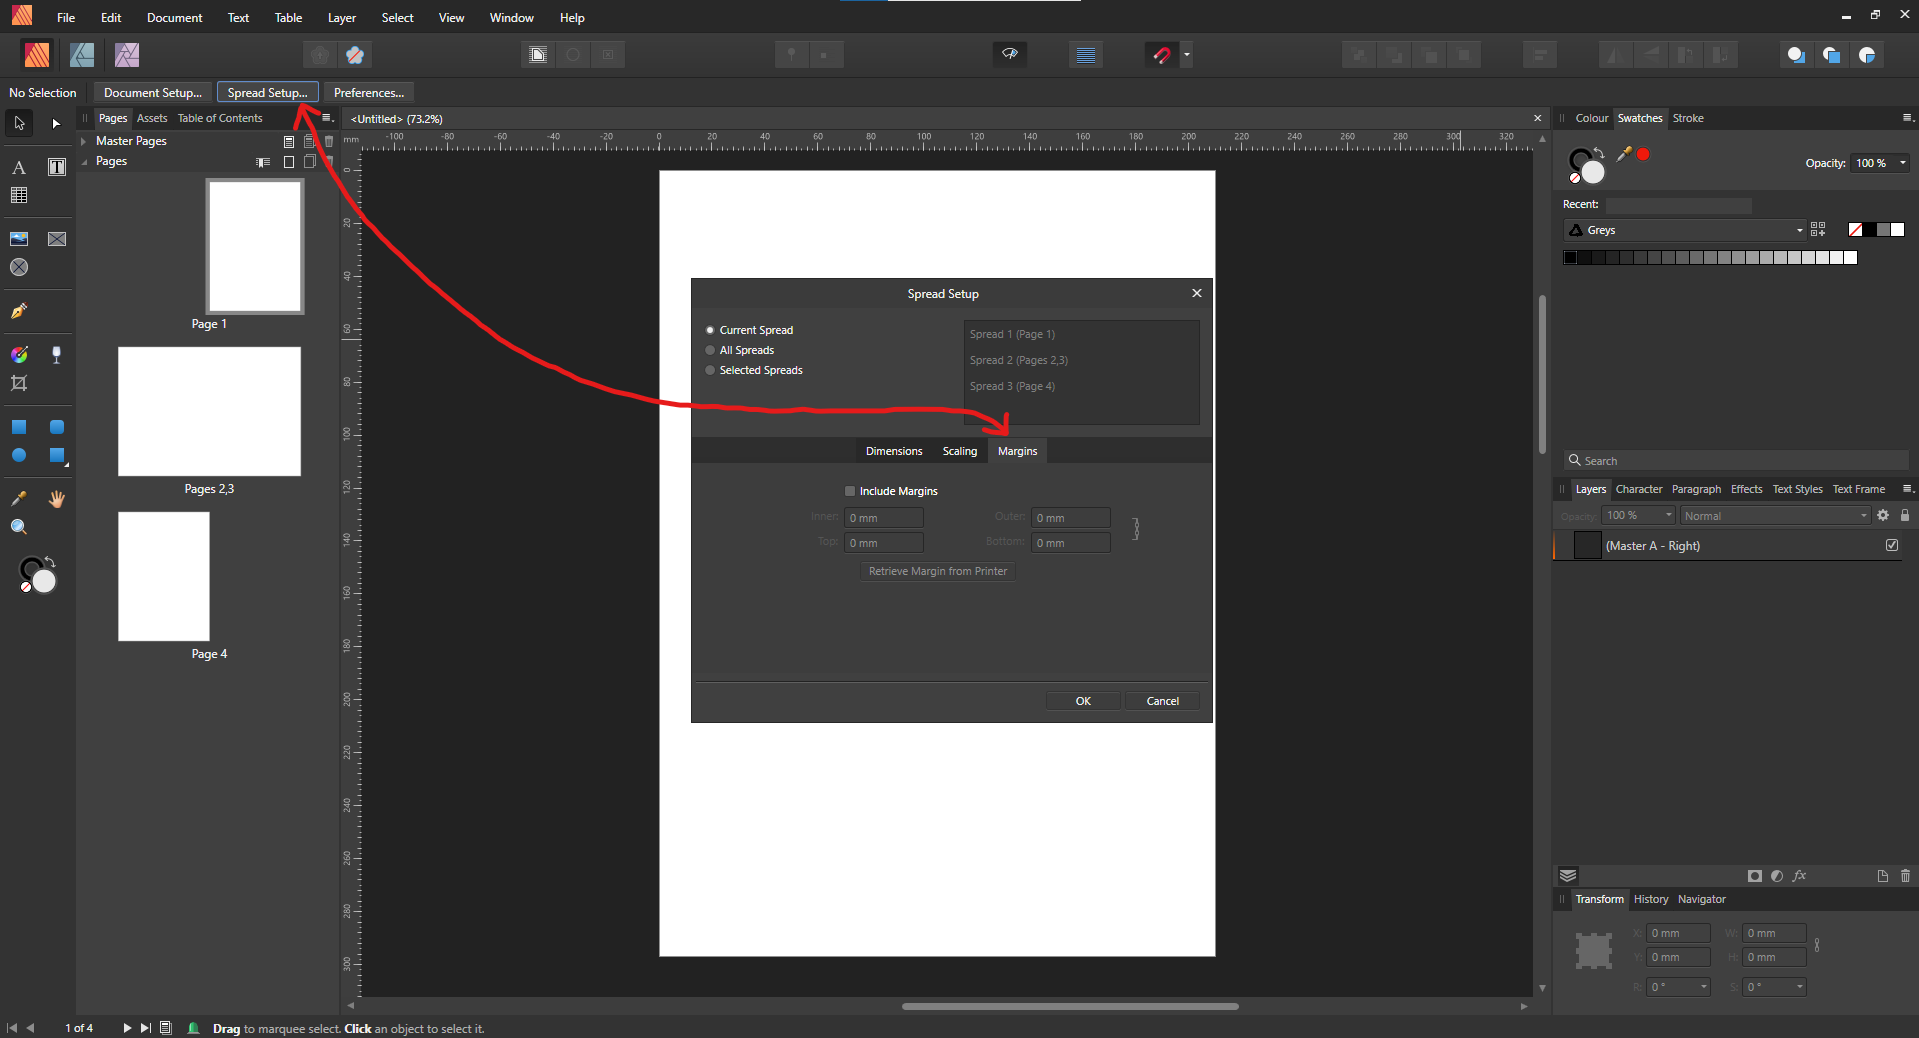Click OK in Spread Setup dialog

point(1083,701)
